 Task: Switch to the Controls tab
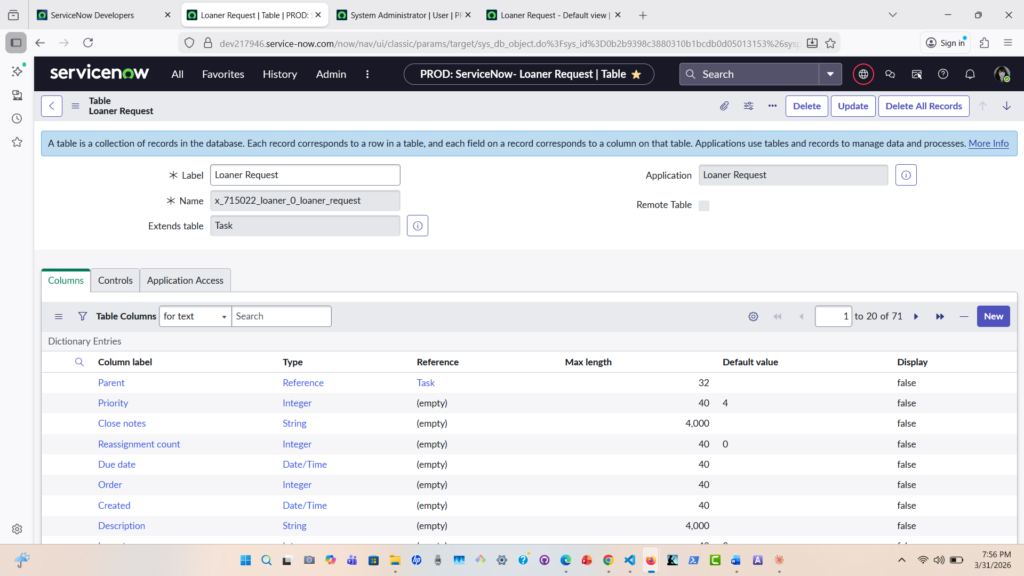[115, 280]
